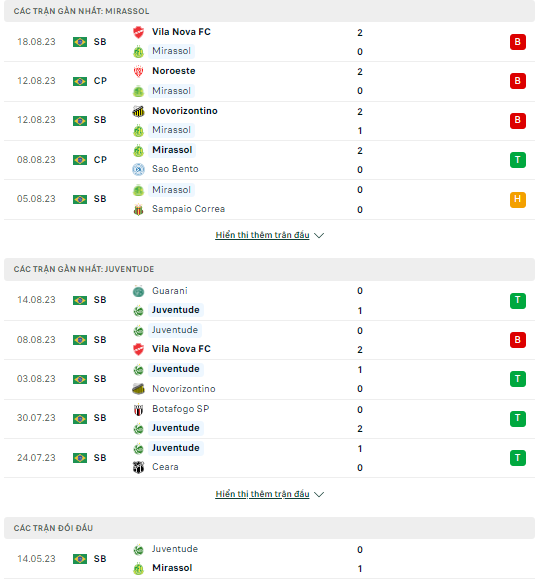Open the Sampaio Correa team name link
The image size is (540, 581).
(188, 209)
